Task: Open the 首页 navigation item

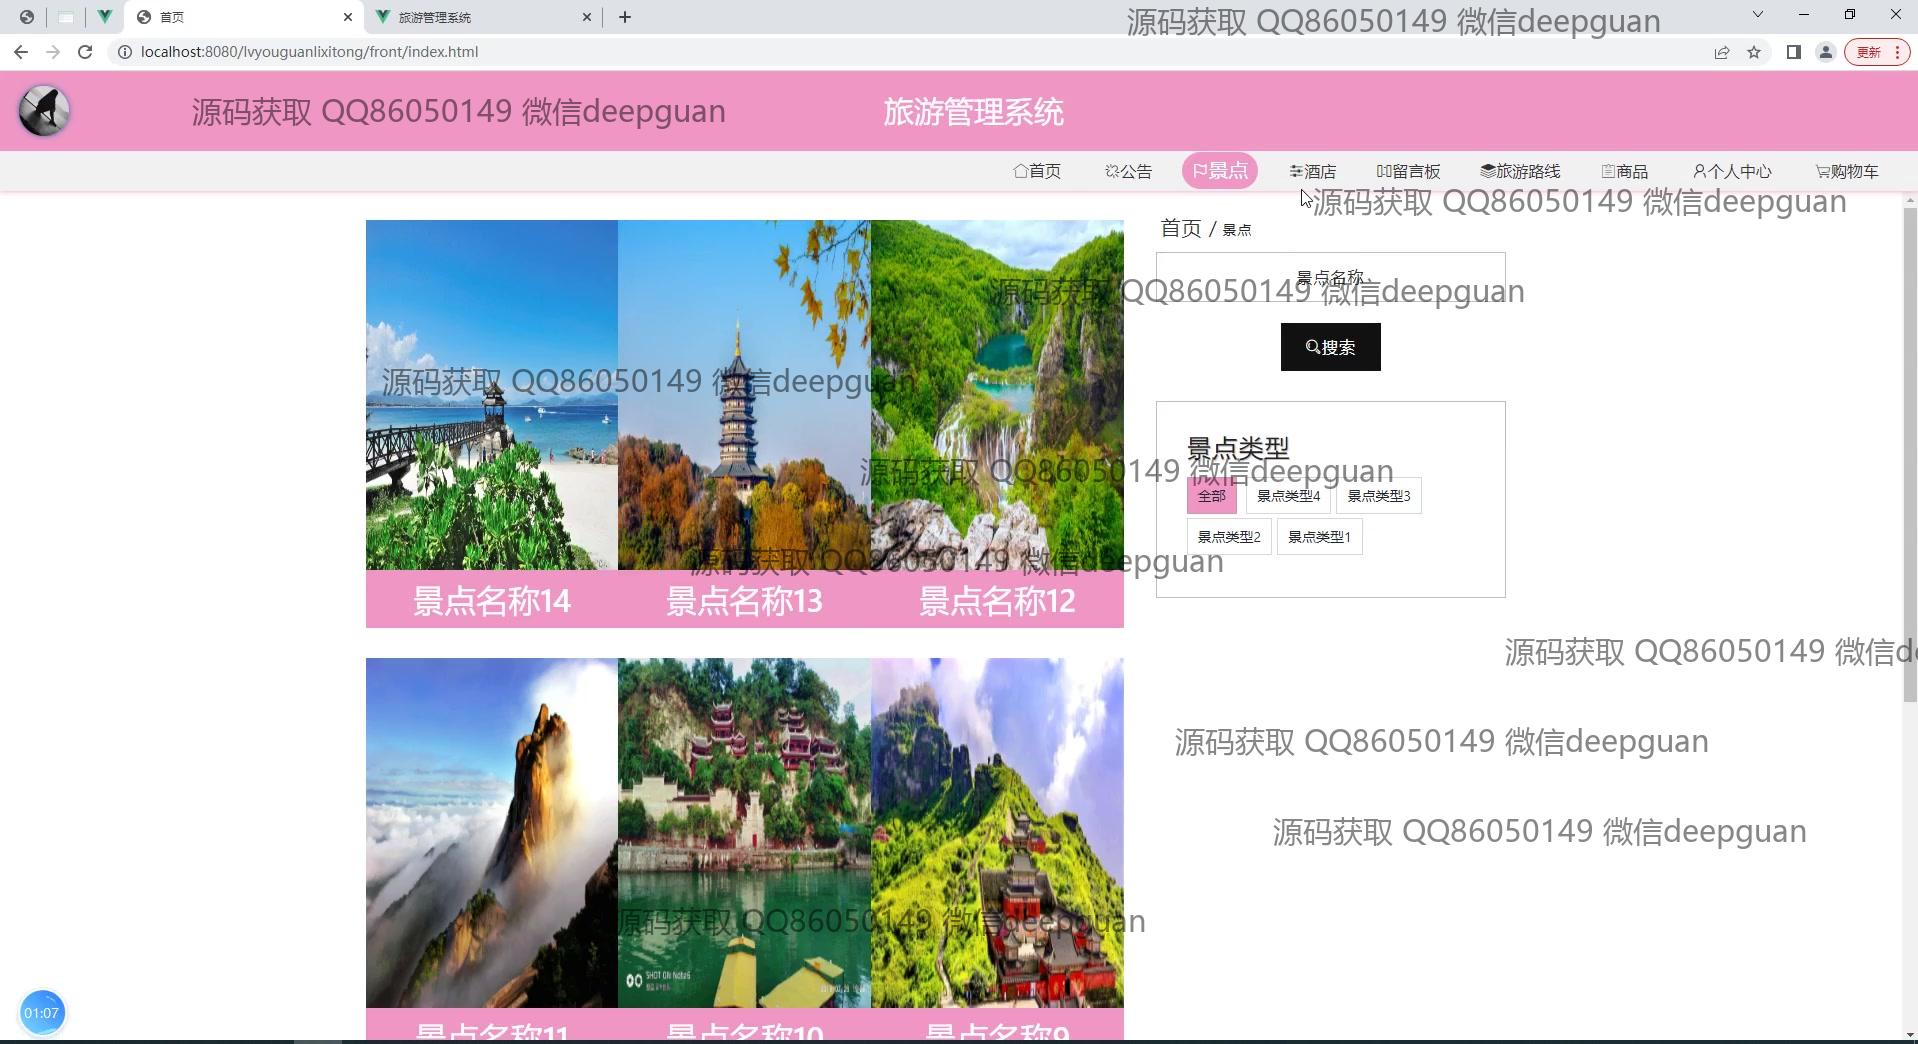Action: pos(1037,171)
